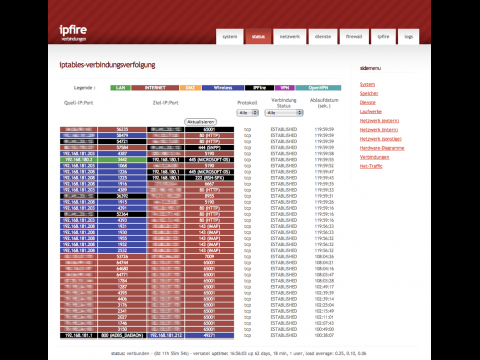Screen dimensions: 480x360
Task: Click the black IPFire legend swatch
Action: 259,88
